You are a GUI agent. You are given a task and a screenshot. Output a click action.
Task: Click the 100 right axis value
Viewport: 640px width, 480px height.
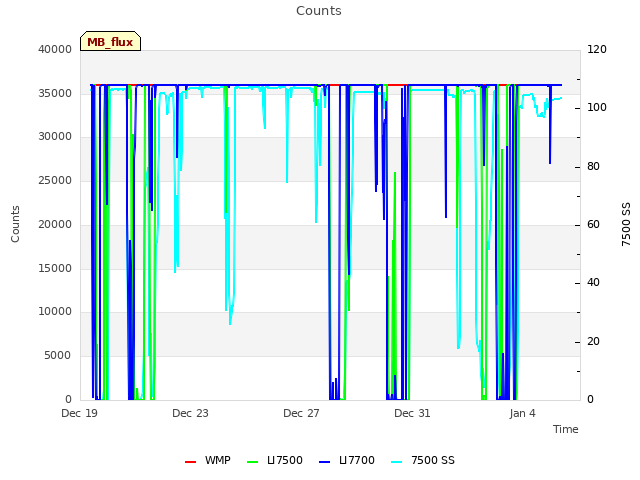597,107
